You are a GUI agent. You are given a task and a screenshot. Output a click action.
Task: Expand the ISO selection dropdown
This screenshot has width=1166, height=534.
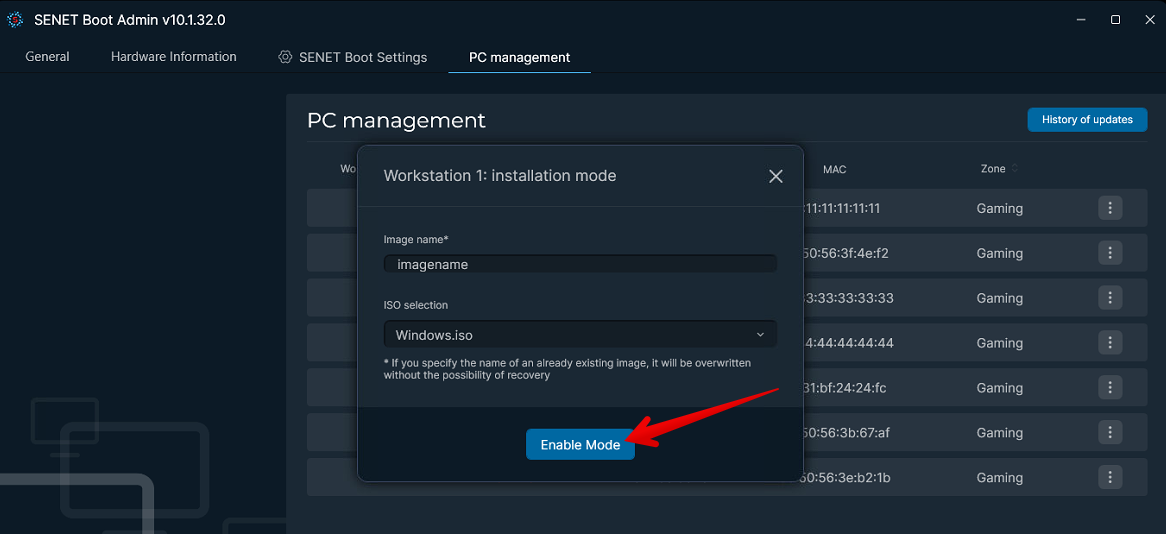point(580,335)
